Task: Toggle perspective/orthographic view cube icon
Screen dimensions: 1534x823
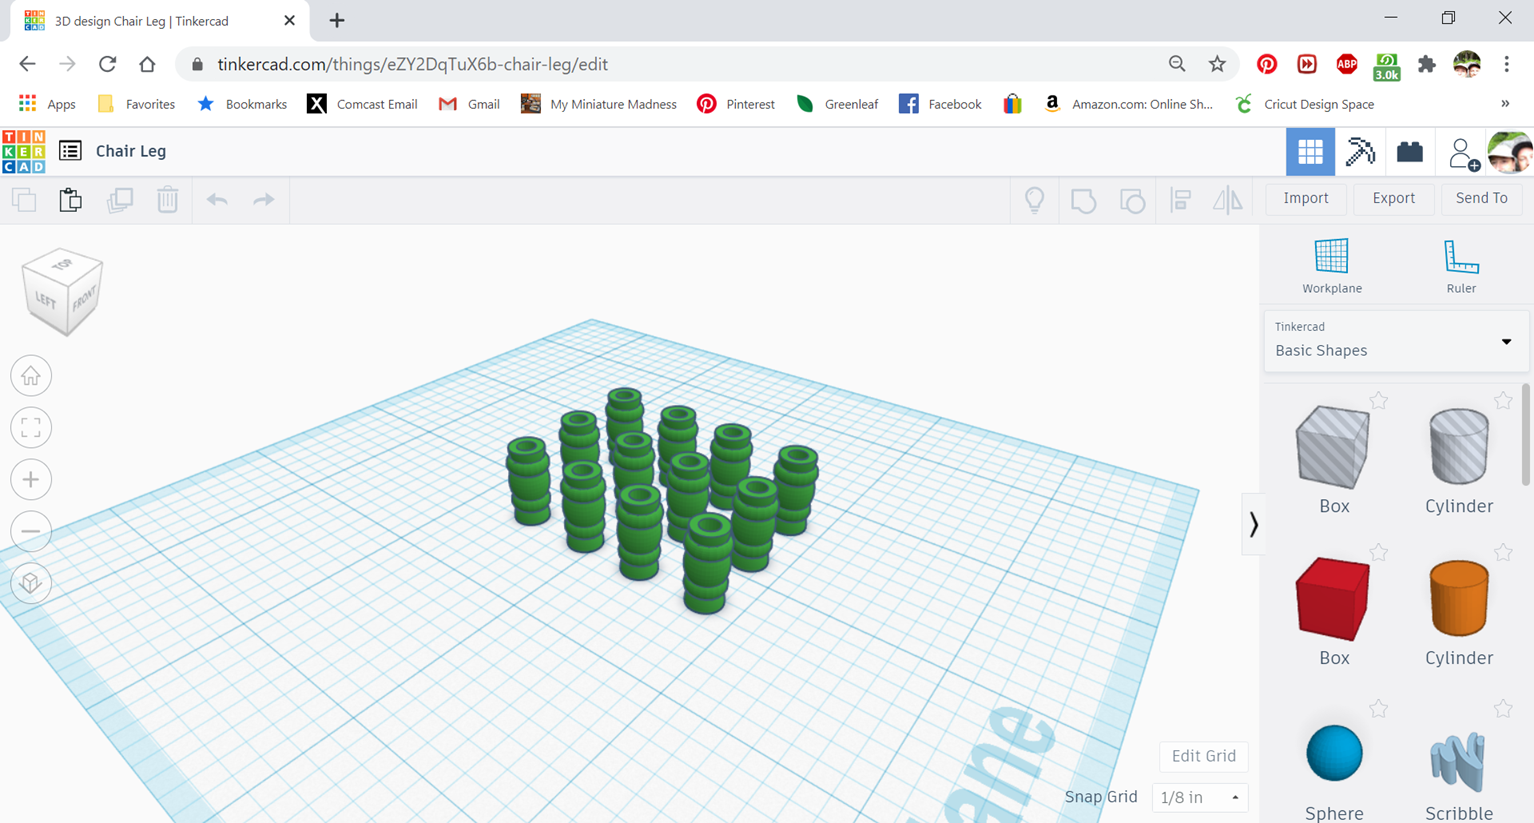Action: [x=31, y=583]
